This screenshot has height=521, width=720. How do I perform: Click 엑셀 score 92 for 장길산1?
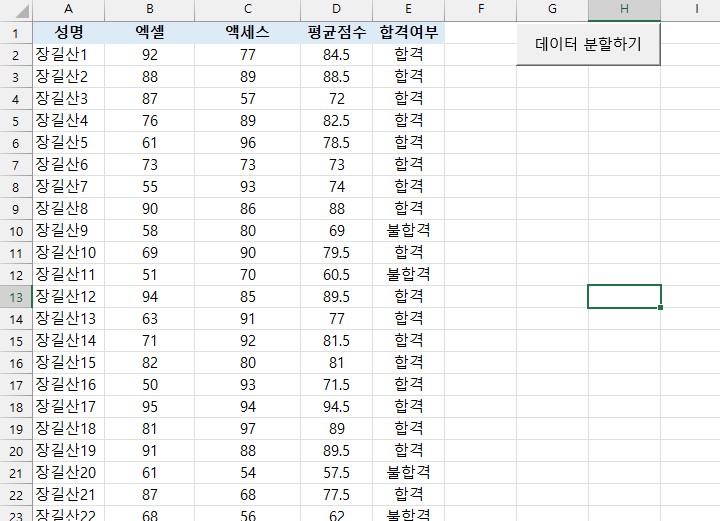pyautogui.click(x=150, y=55)
